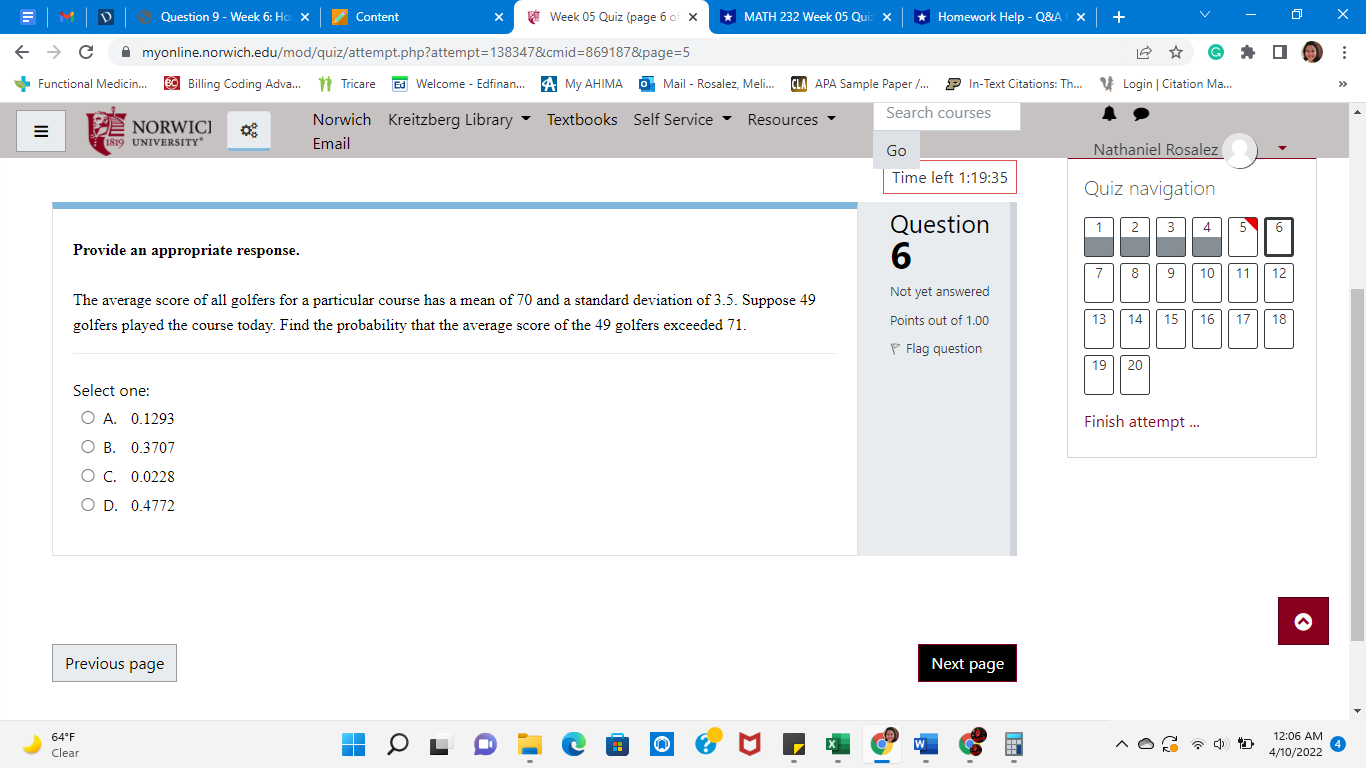Expand the Kreitzberg Library dropdown
The image size is (1366, 768).
(459, 119)
